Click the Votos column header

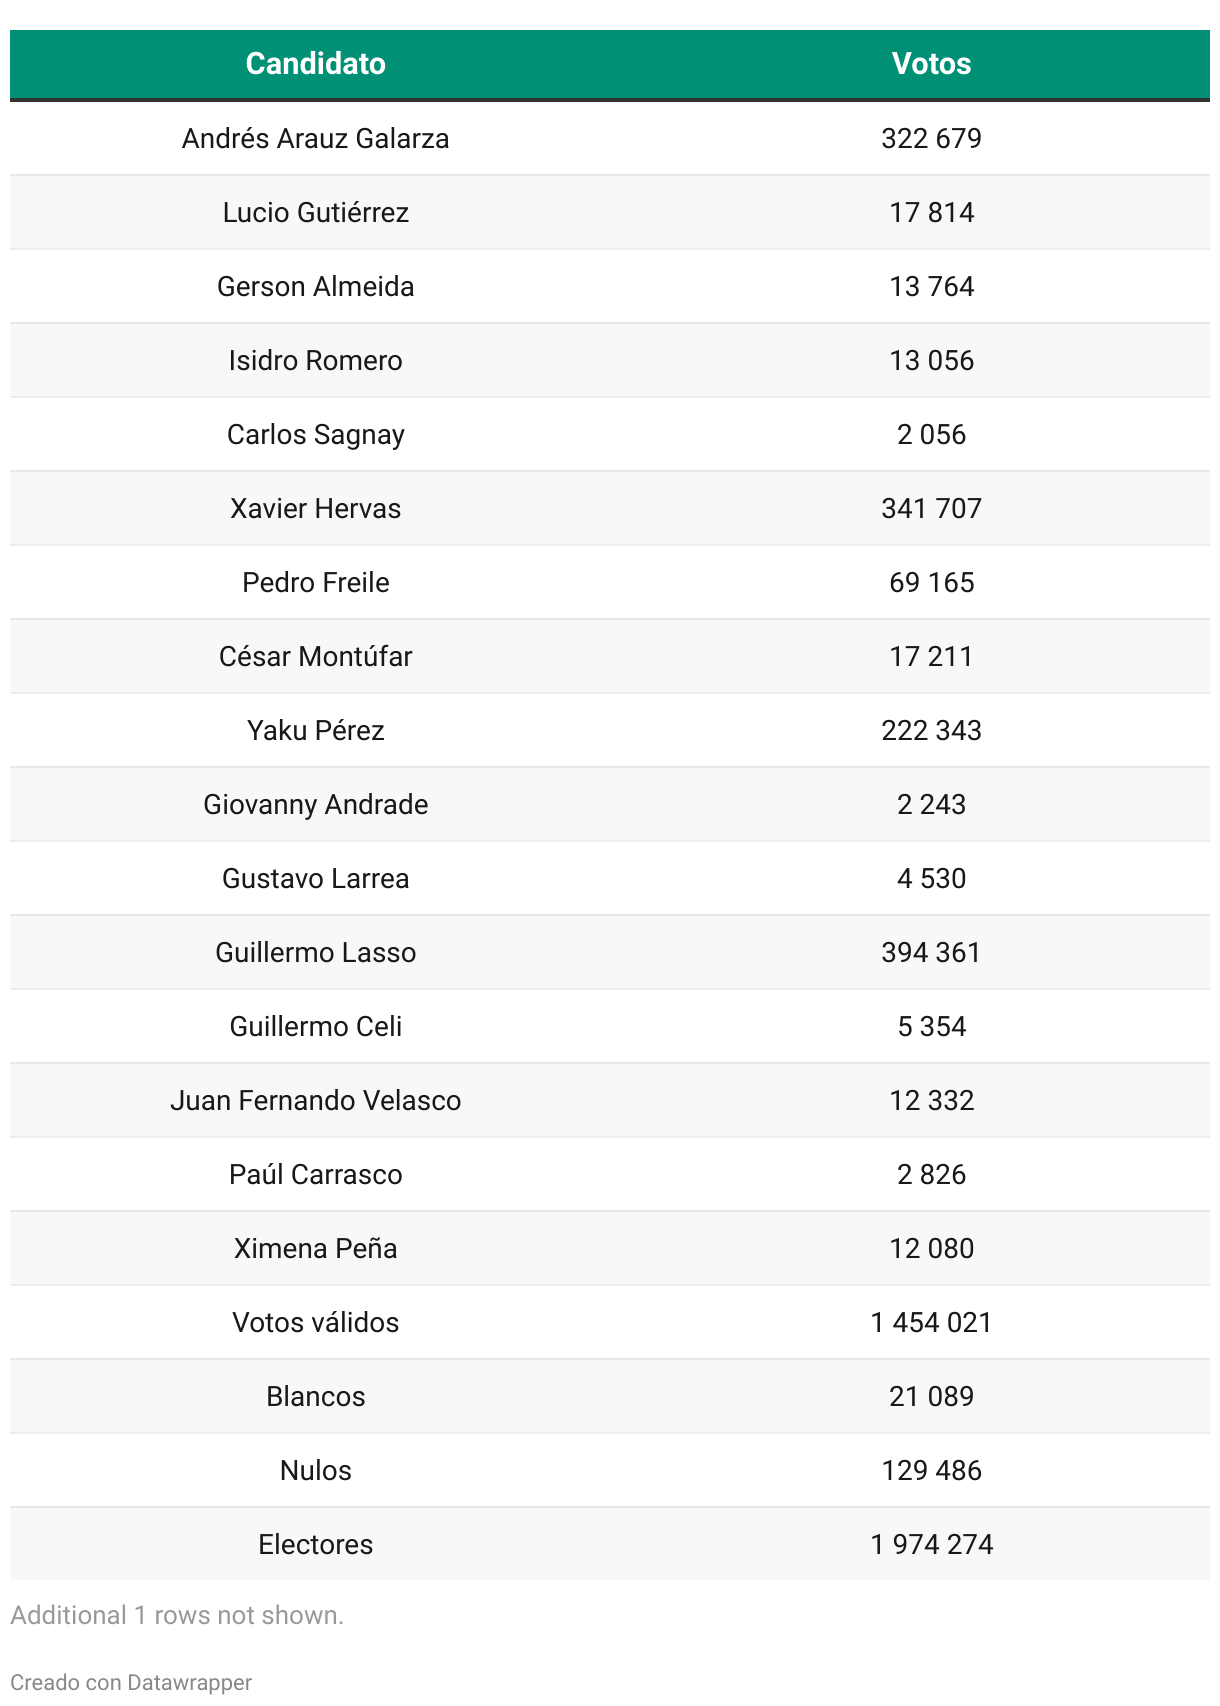click(x=931, y=64)
